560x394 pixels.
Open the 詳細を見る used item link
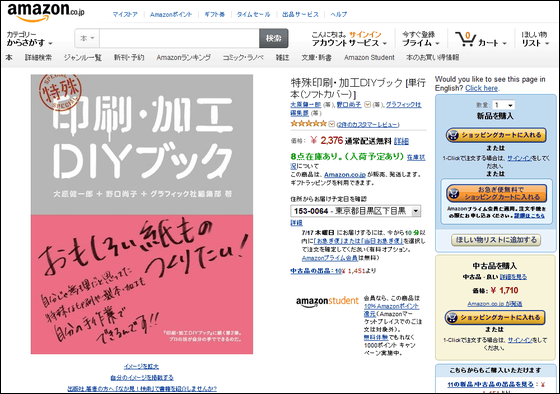[x=513, y=277]
